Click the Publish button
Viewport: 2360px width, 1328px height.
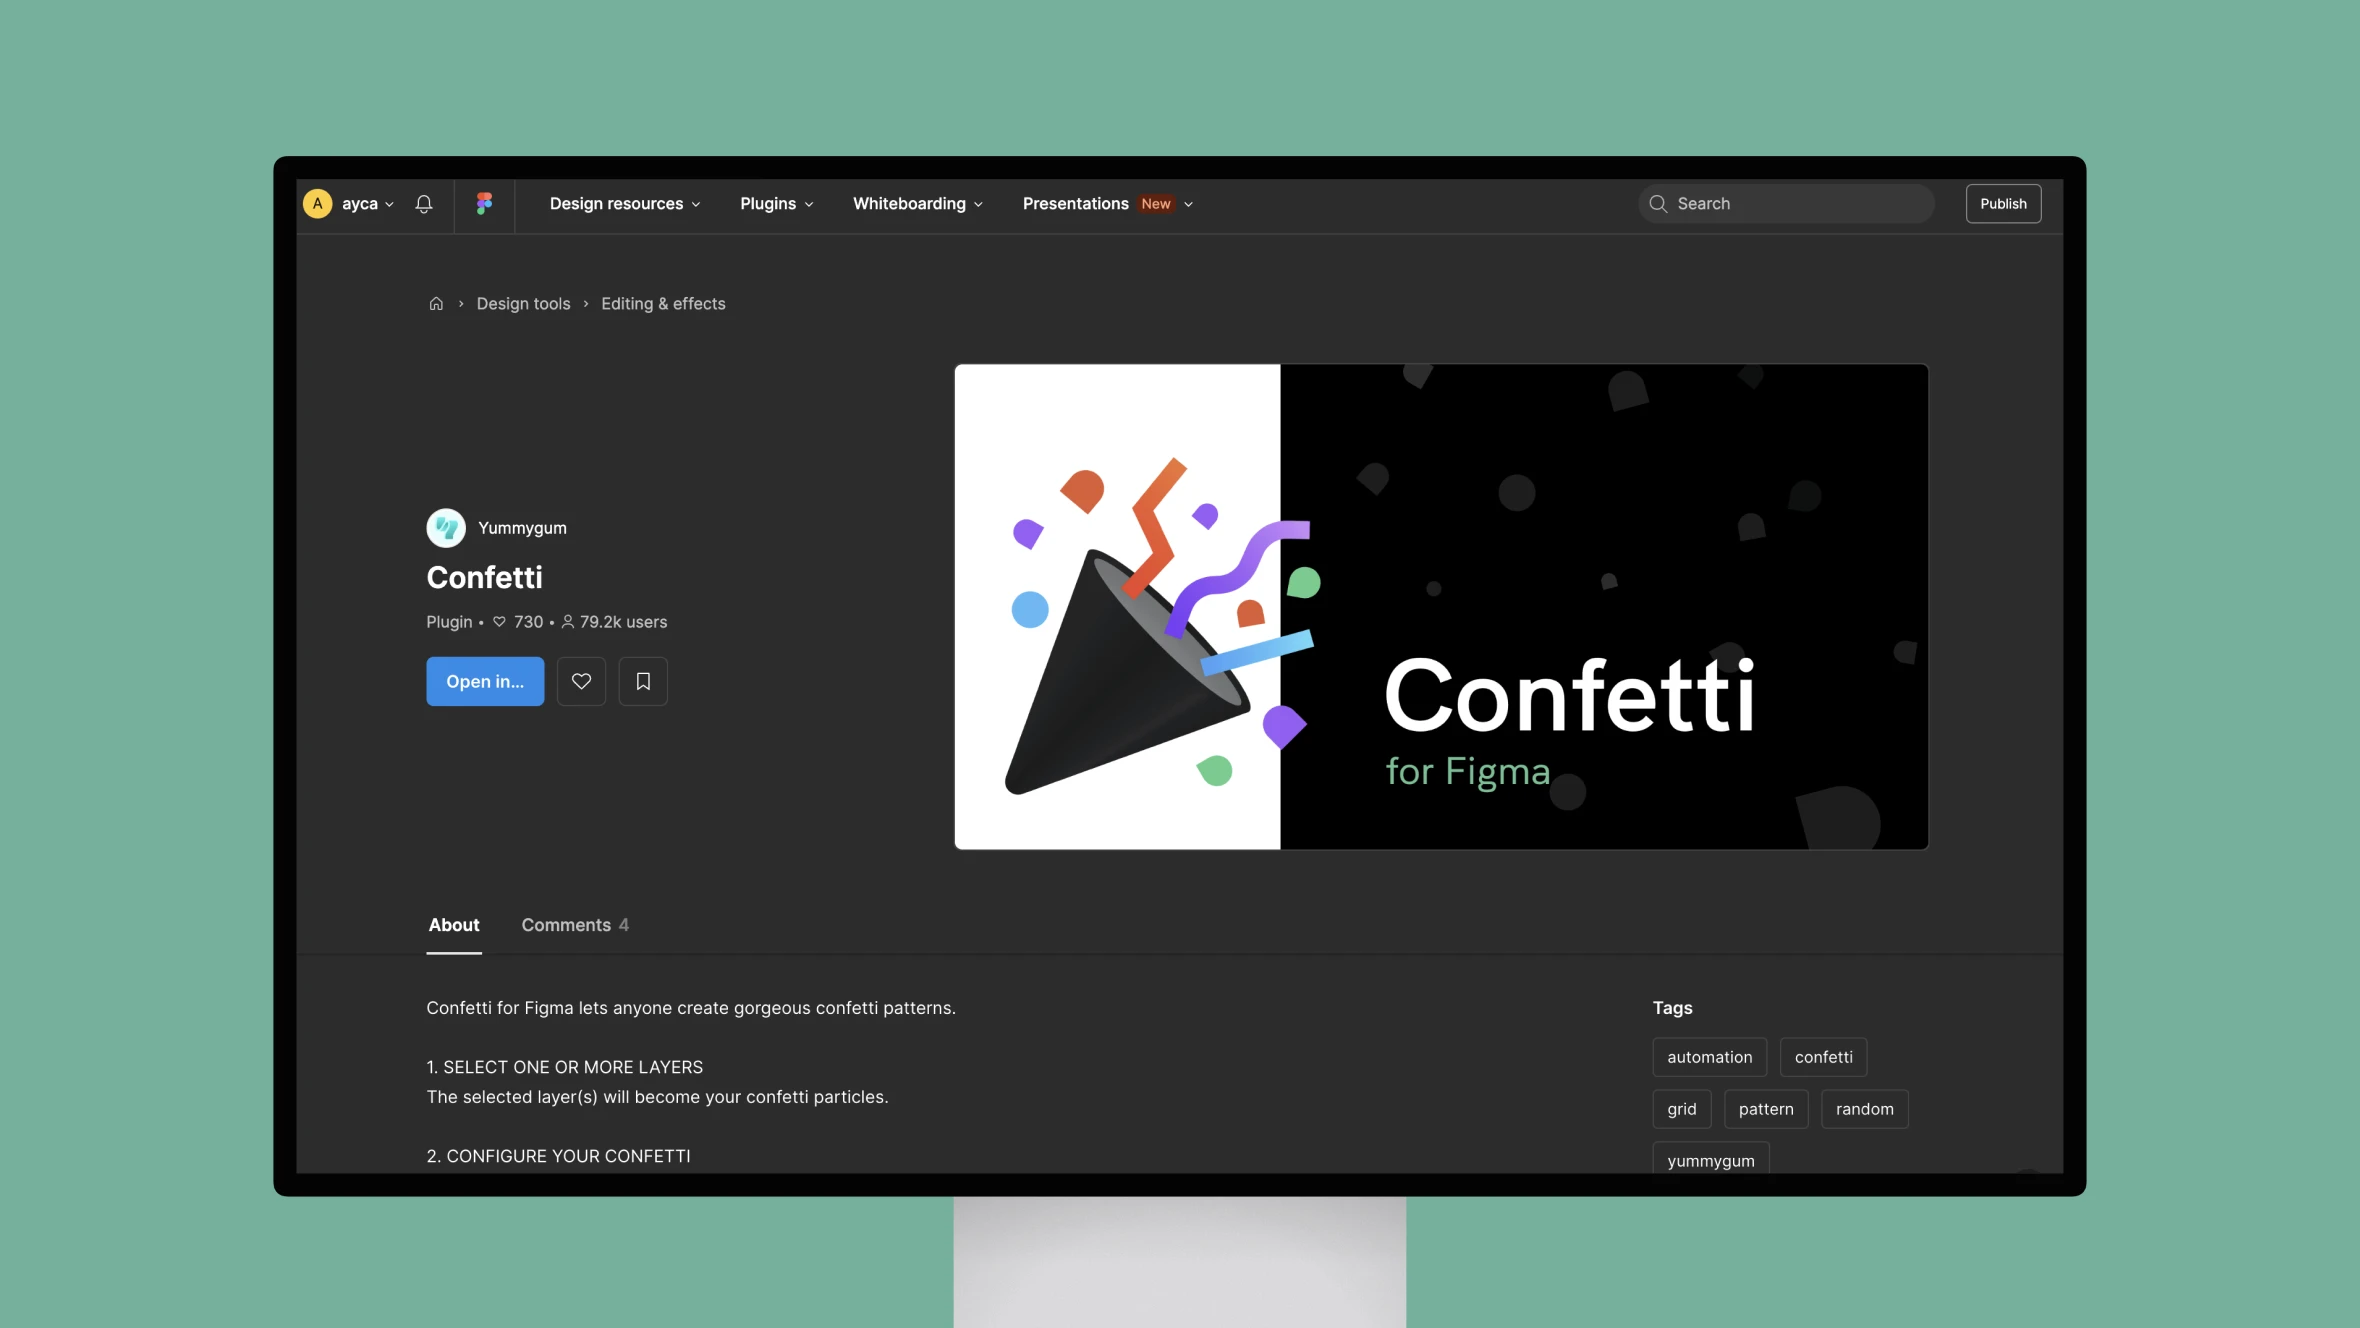pos(2002,203)
